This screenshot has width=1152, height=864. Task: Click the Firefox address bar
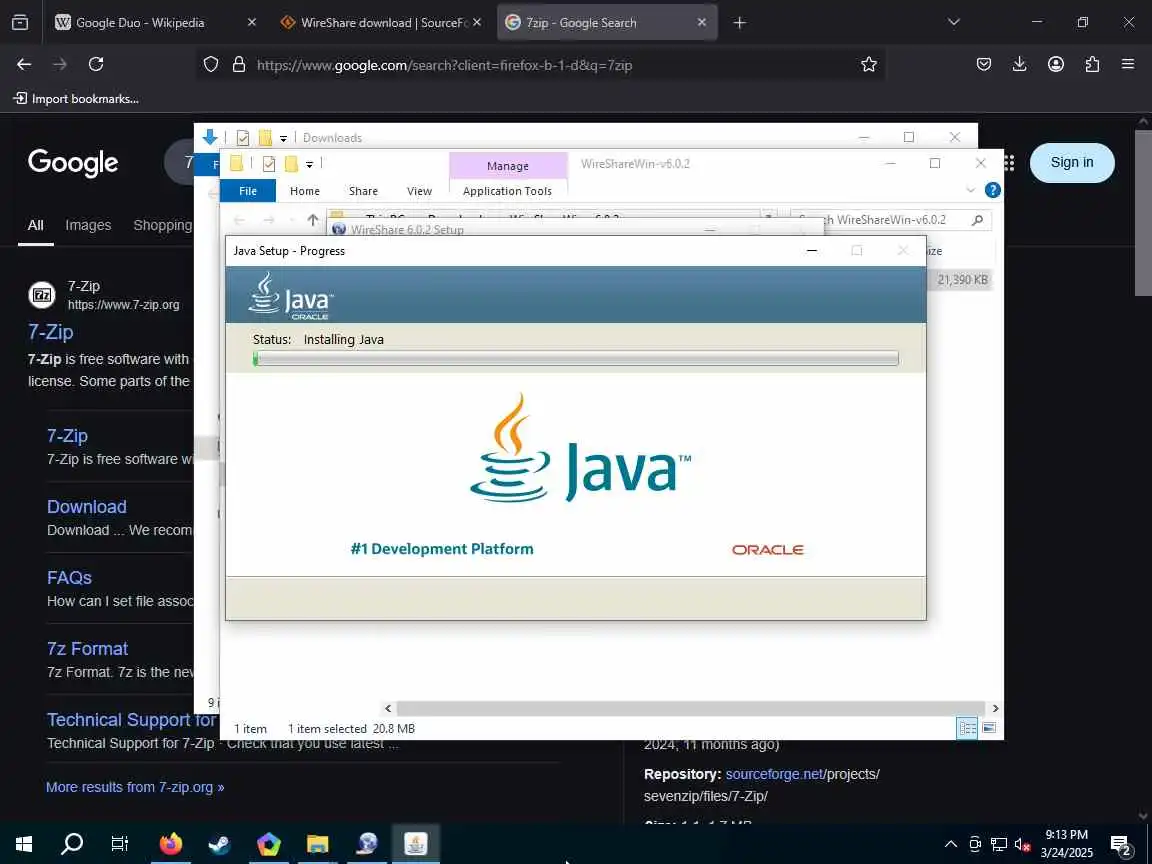pyautogui.click(x=540, y=65)
